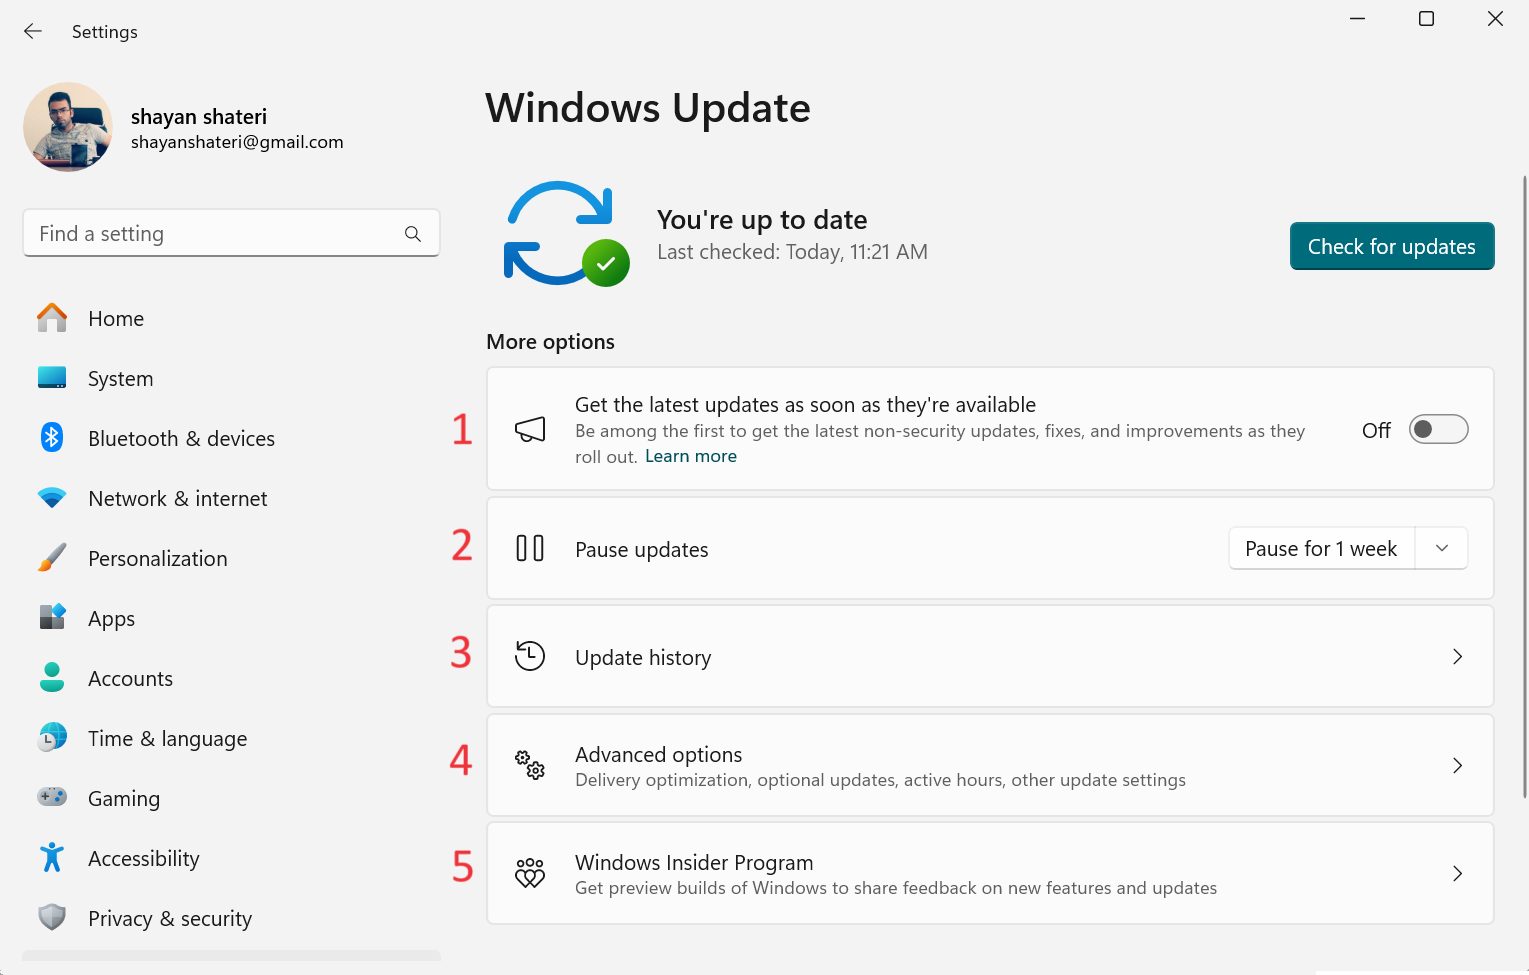1529x975 pixels.
Task: Go to Time & language
Action: [231, 738]
